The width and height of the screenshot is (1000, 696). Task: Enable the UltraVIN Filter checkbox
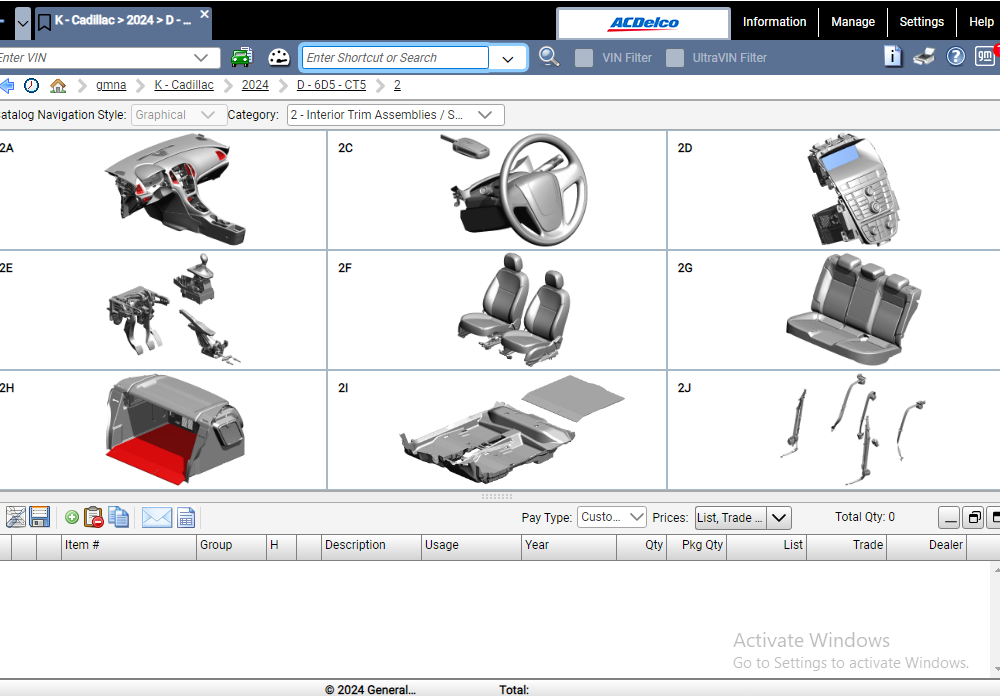tap(675, 58)
